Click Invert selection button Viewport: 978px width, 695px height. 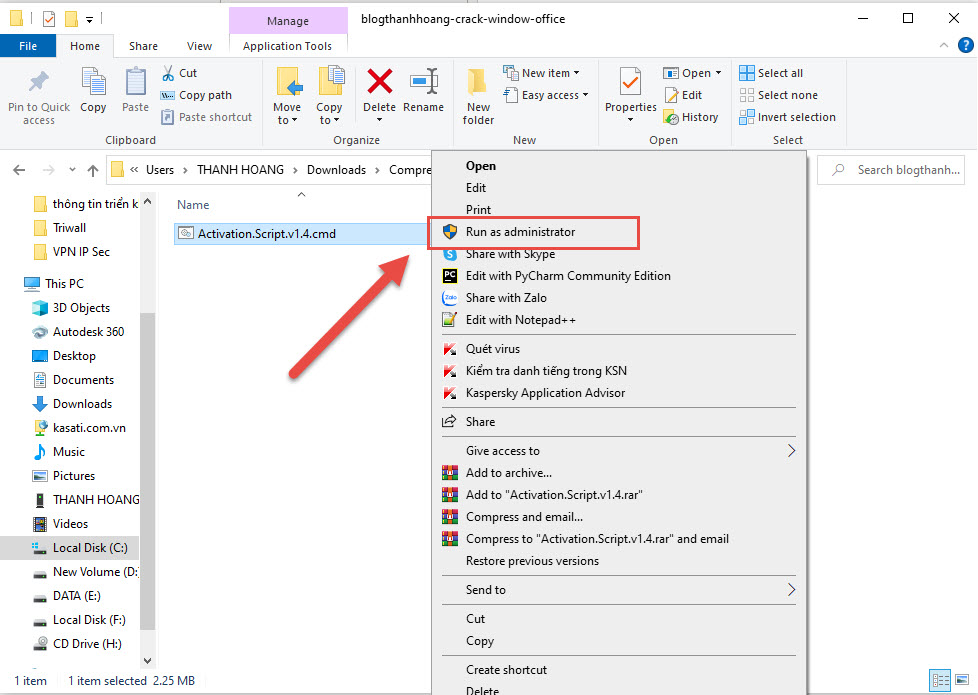point(787,117)
